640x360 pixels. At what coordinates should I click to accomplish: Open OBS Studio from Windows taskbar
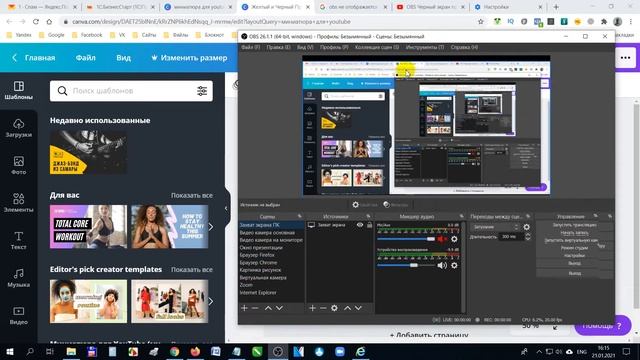(x=278, y=351)
